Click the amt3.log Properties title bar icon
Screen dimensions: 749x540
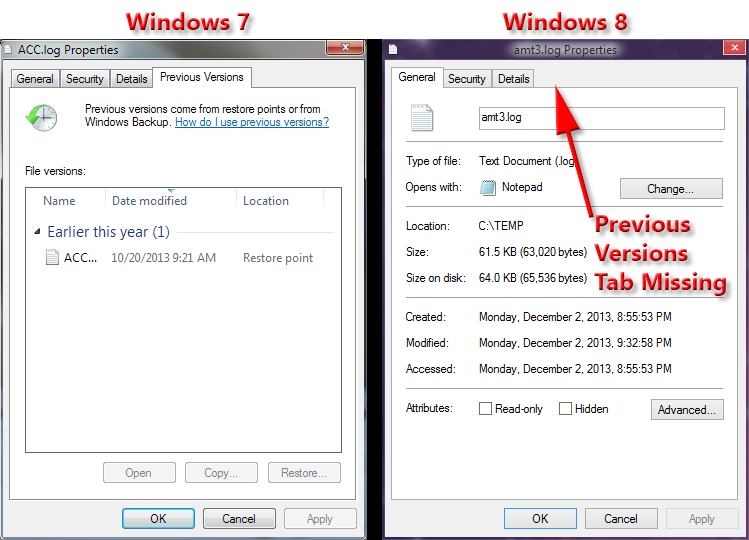pyautogui.click(x=393, y=49)
